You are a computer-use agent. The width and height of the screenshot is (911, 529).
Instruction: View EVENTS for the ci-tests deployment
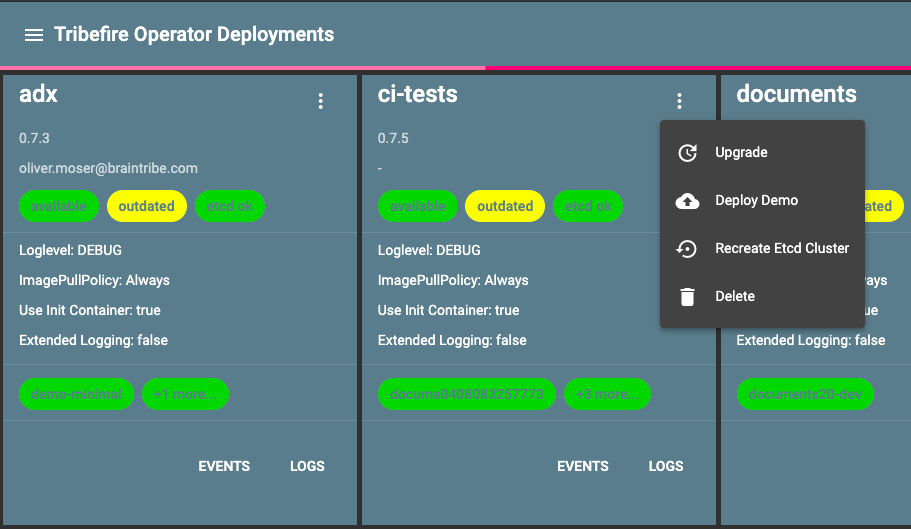pos(583,466)
